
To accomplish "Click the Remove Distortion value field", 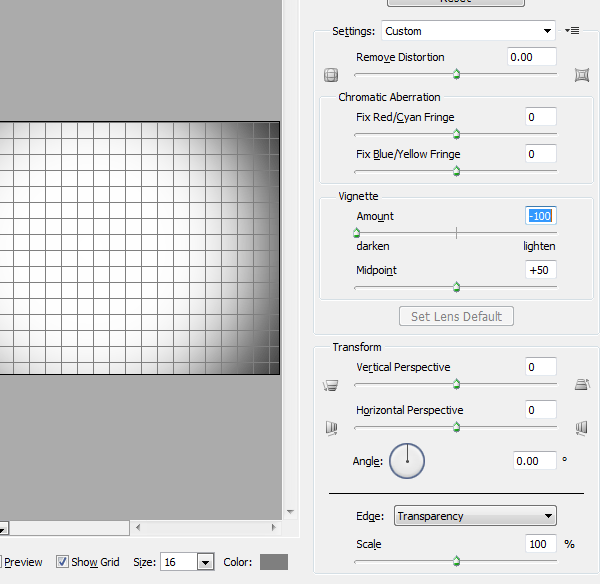I will (532, 57).
